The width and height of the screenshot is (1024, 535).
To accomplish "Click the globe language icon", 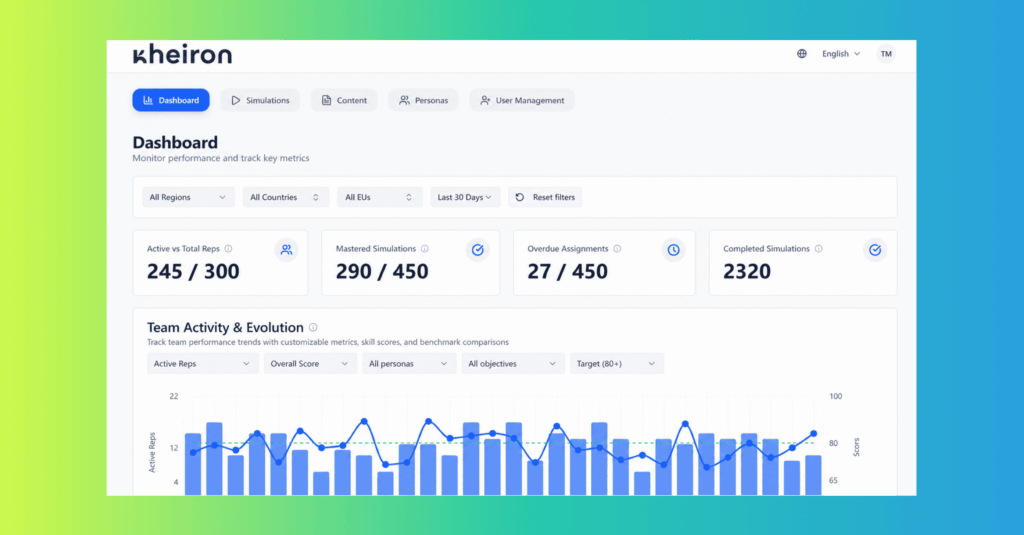I will point(801,54).
